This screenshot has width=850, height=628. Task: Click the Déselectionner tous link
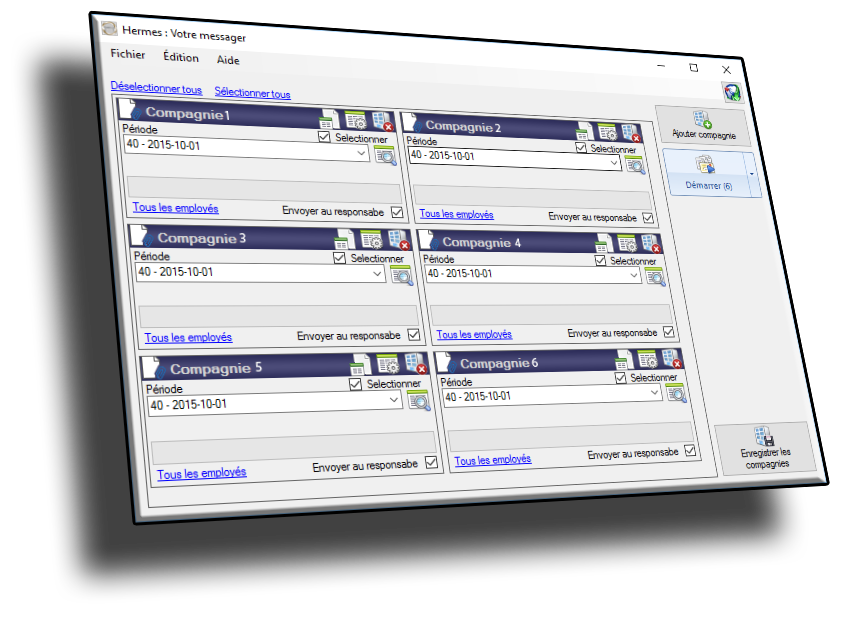[x=156, y=88]
